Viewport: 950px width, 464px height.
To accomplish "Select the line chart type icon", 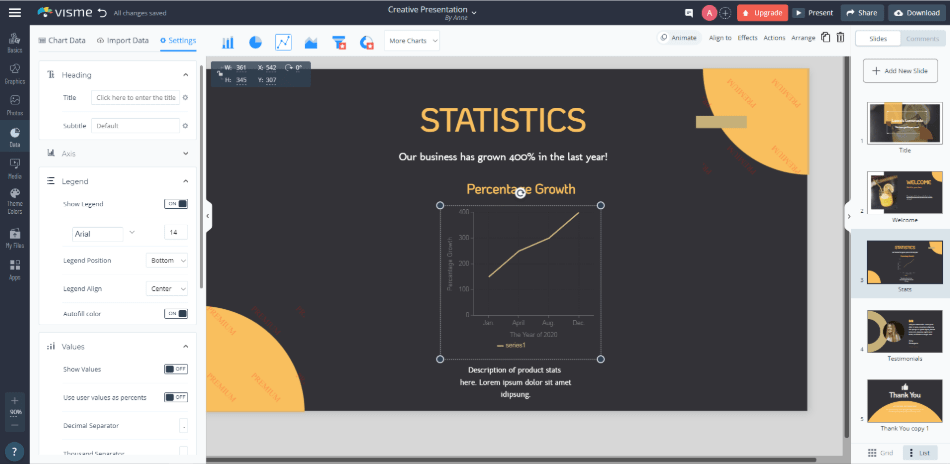I will click(284, 42).
